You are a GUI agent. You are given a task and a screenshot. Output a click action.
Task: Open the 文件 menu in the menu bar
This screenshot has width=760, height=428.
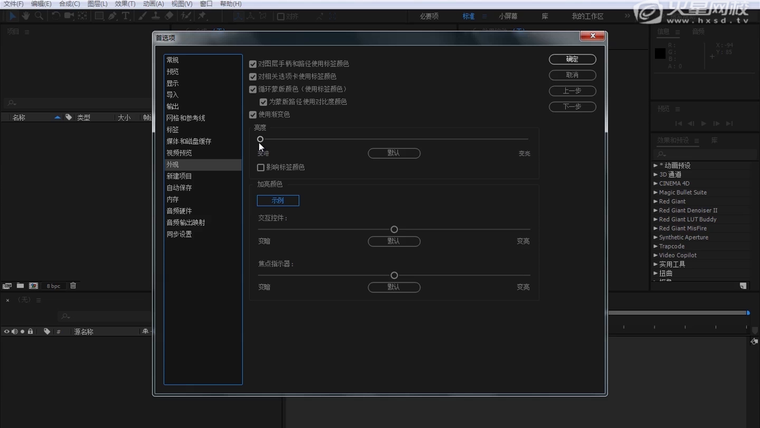pos(12,4)
